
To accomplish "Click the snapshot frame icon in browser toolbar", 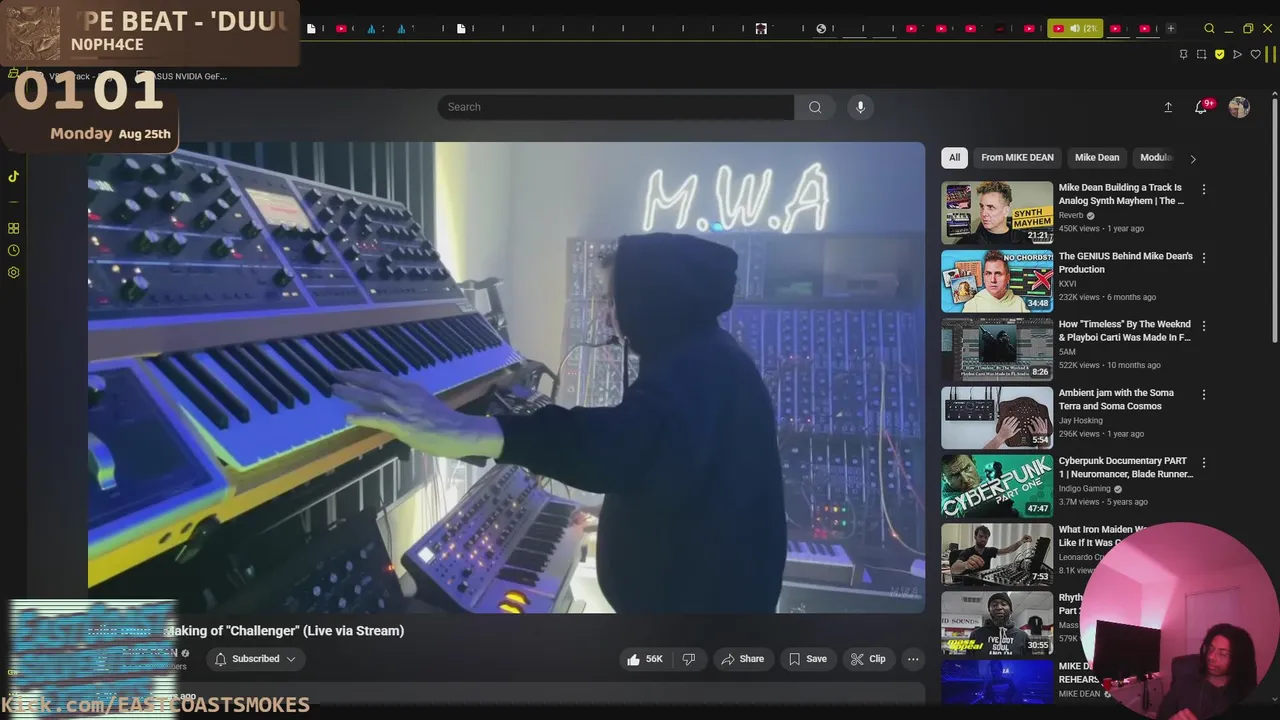I will click(1201, 54).
